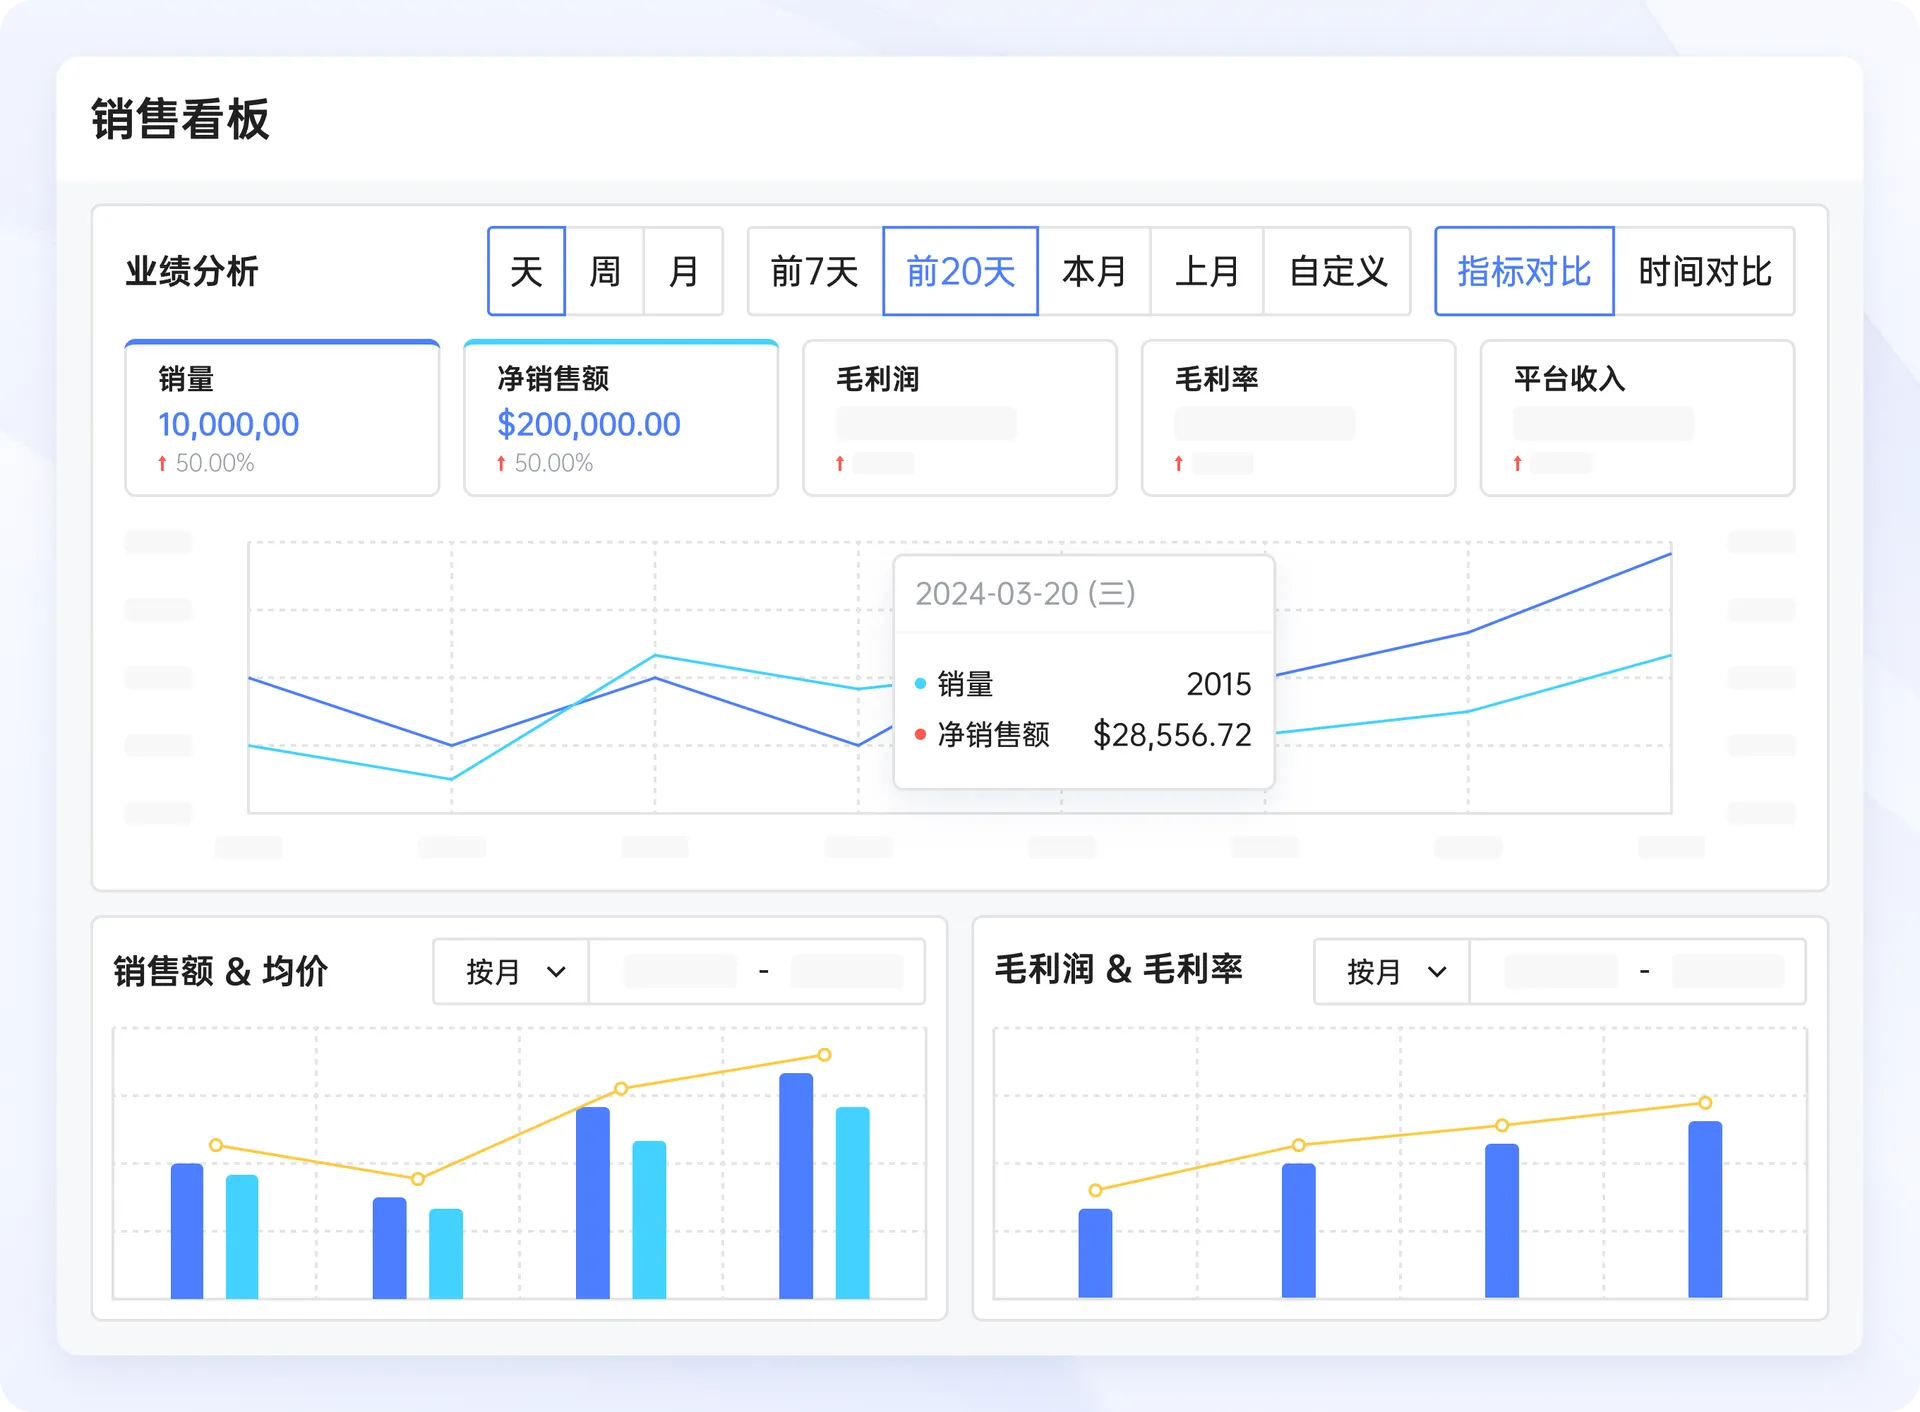Click cyan legend dot beside 销量 in tooltip

(920, 684)
